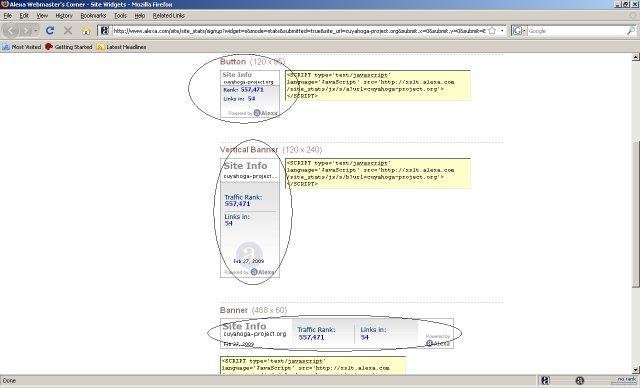
Task: Click the horizontal Banner Site Info preview
Action: tap(337, 333)
